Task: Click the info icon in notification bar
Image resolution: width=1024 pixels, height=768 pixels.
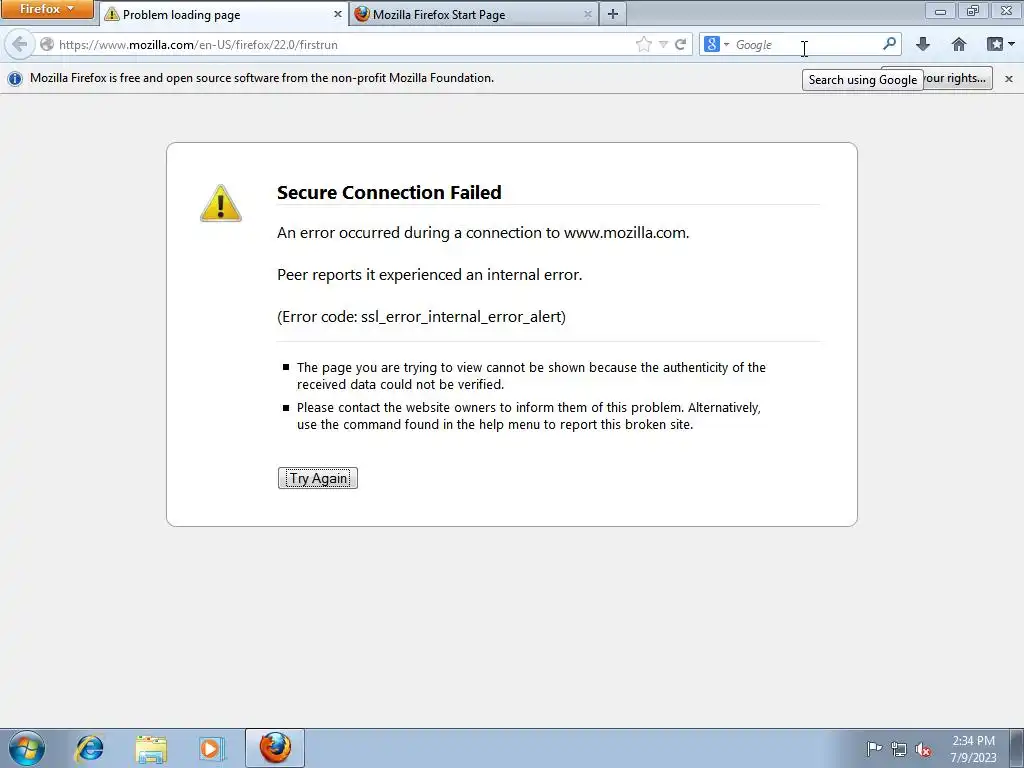Action: [14, 78]
